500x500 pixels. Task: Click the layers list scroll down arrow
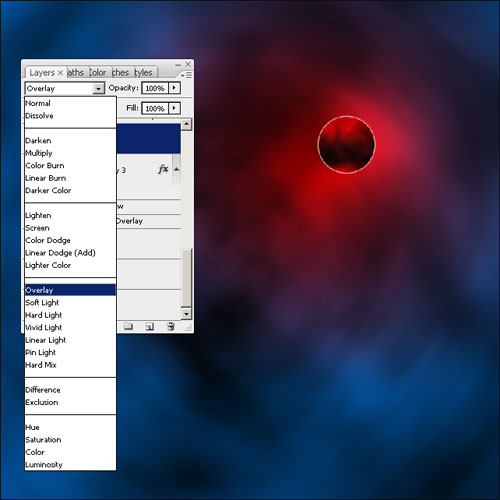186,313
